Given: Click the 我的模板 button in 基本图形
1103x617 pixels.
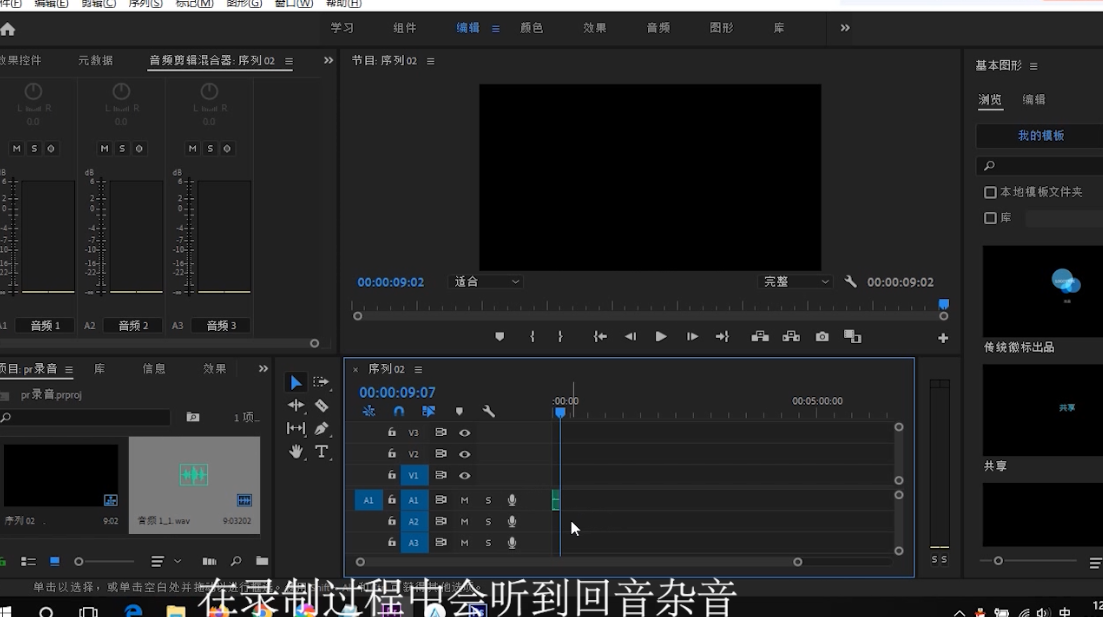Looking at the screenshot, I should pos(1041,135).
